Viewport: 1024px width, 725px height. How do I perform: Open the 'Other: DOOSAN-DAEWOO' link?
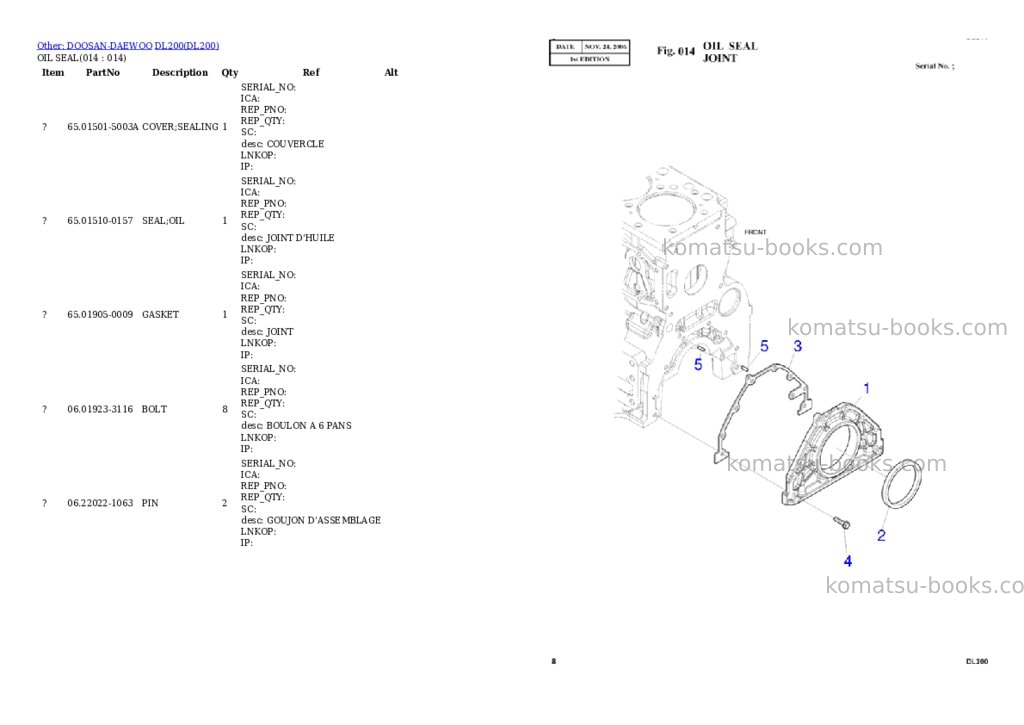coord(95,46)
